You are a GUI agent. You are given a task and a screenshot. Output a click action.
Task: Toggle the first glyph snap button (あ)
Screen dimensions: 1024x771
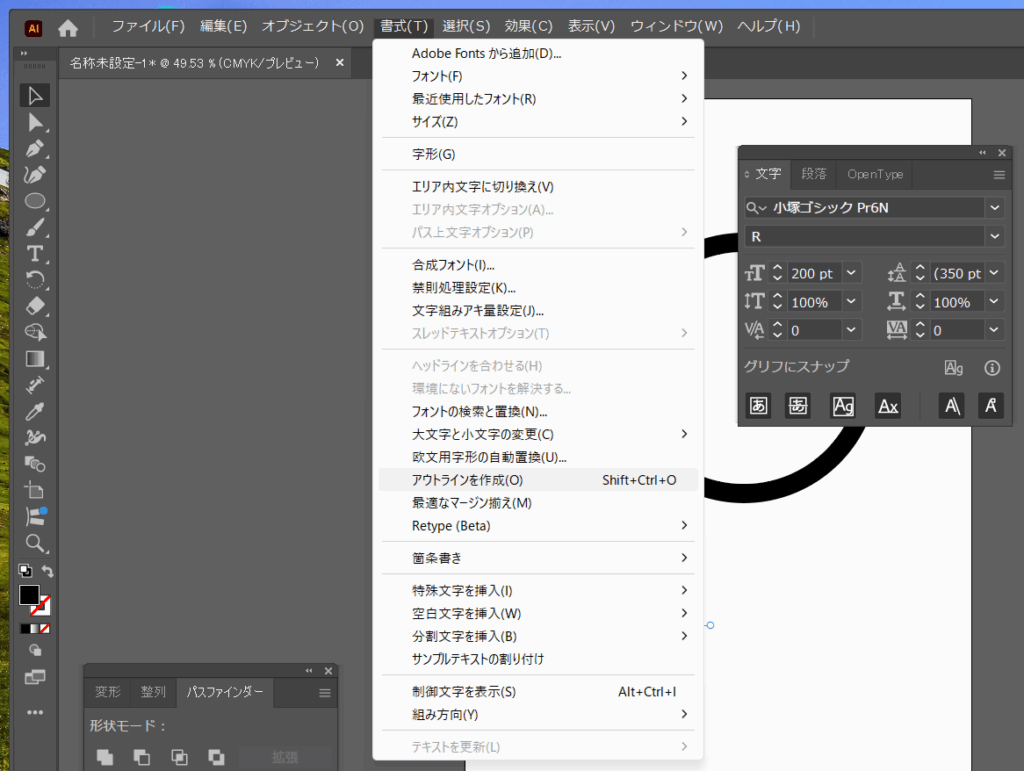(759, 405)
